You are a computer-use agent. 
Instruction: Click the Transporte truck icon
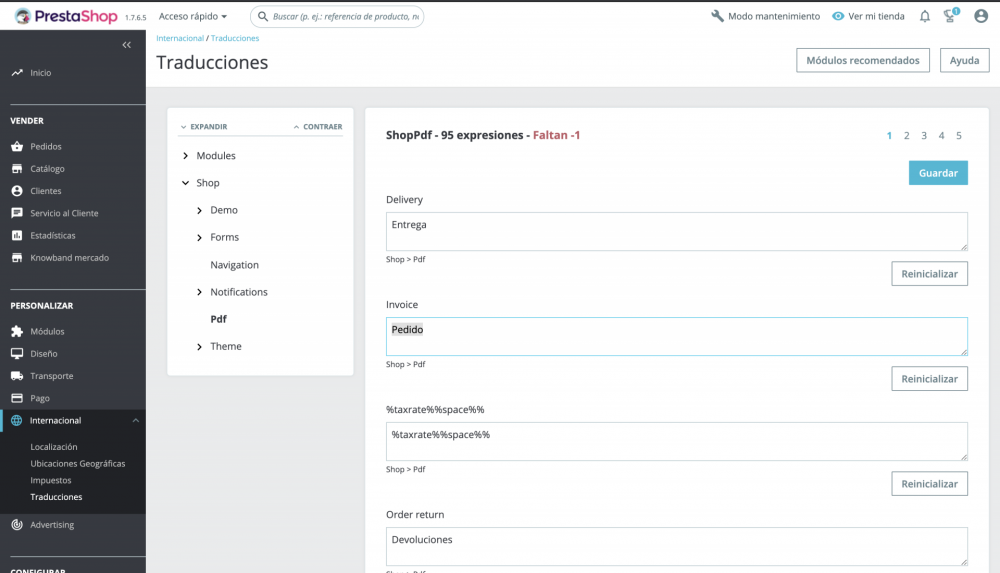click(x=17, y=376)
